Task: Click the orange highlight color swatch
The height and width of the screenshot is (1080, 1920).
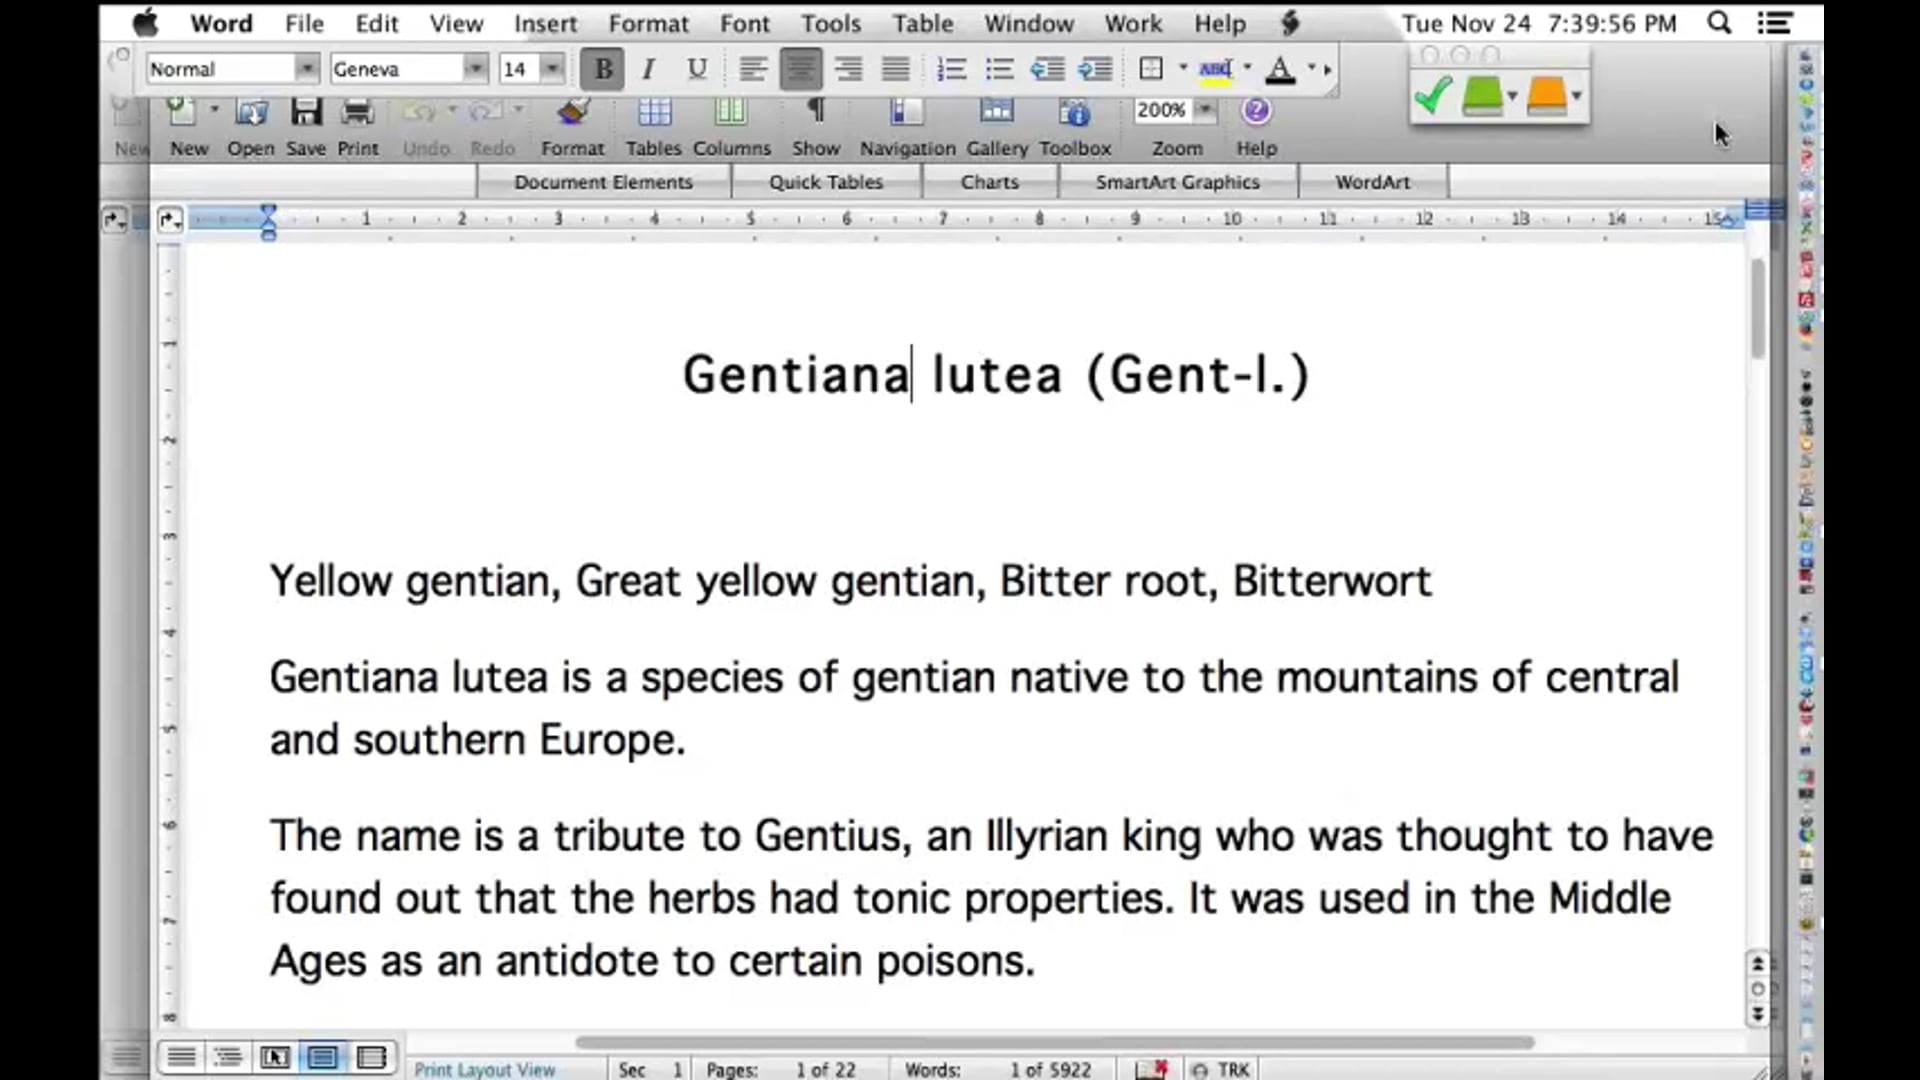Action: 1546,96
